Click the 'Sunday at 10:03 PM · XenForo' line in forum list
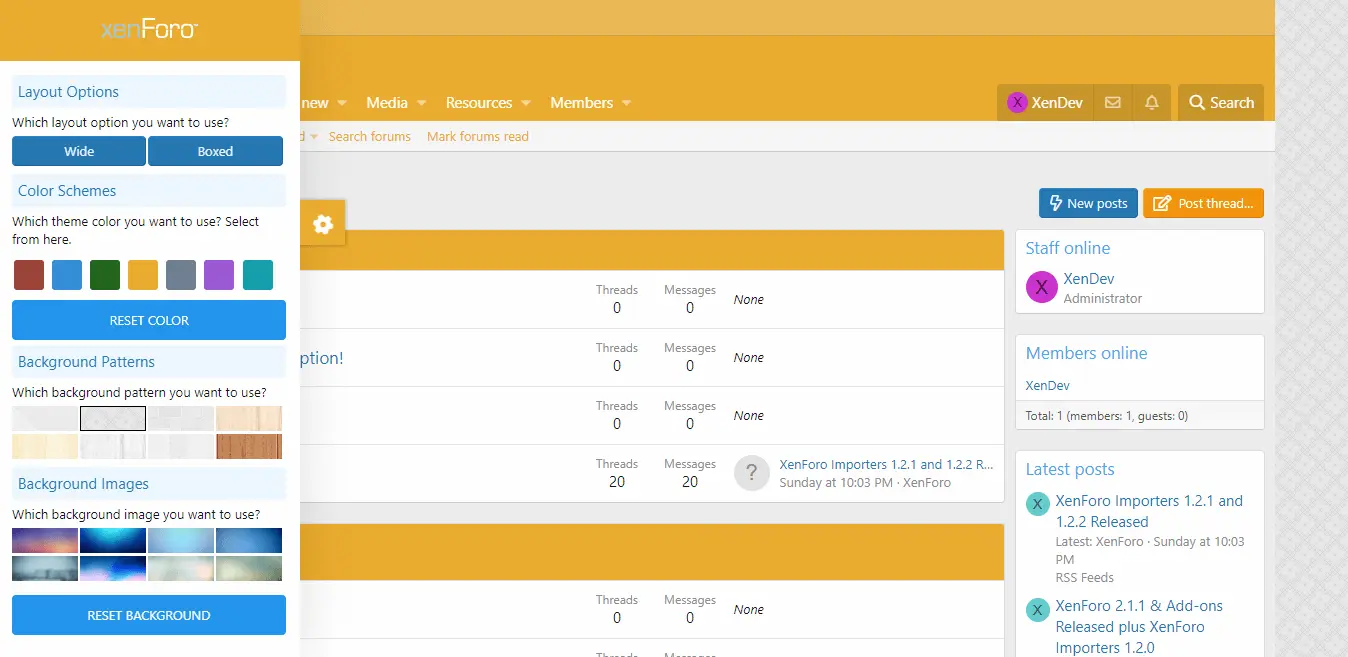 tap(865, 482)
